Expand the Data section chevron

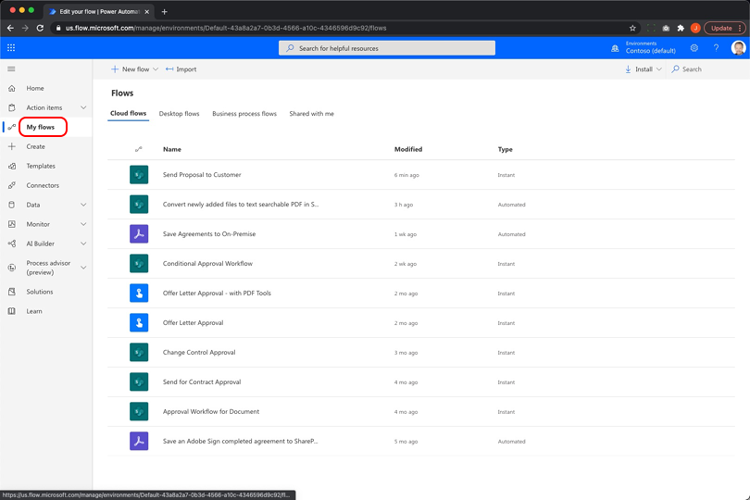pos(83,205)
